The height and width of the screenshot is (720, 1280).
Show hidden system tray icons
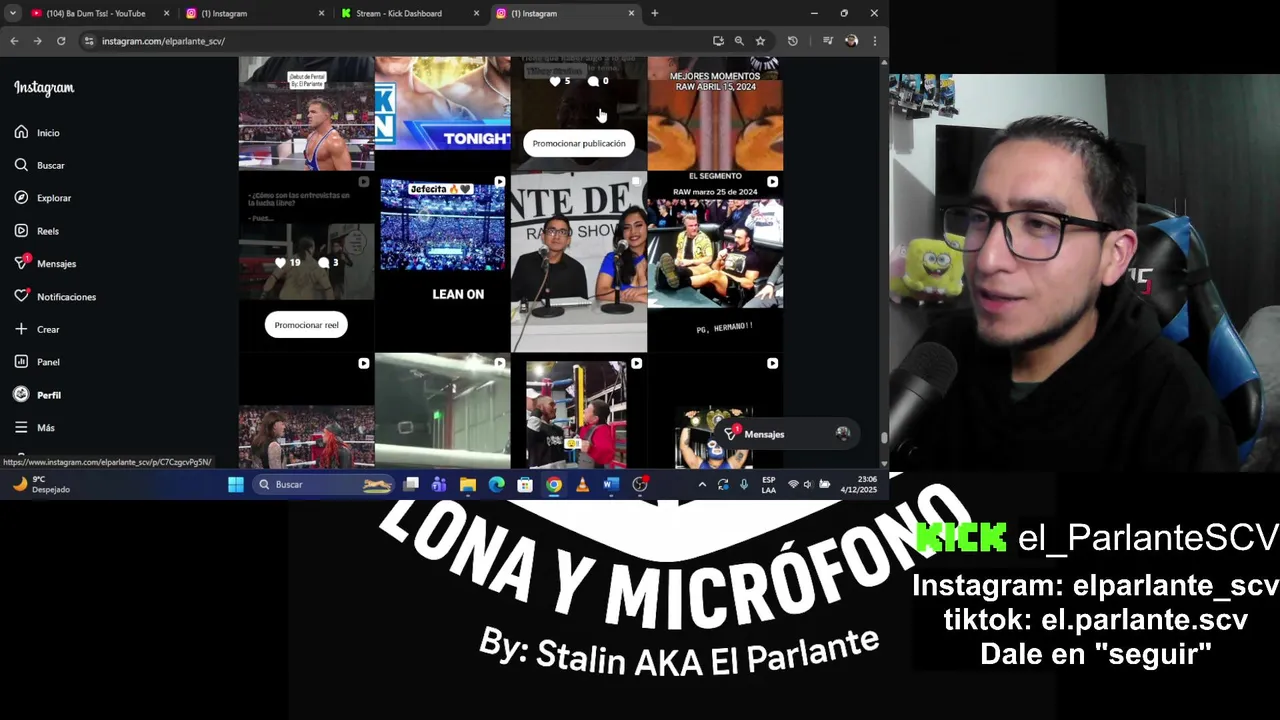(x=702, y=484)
